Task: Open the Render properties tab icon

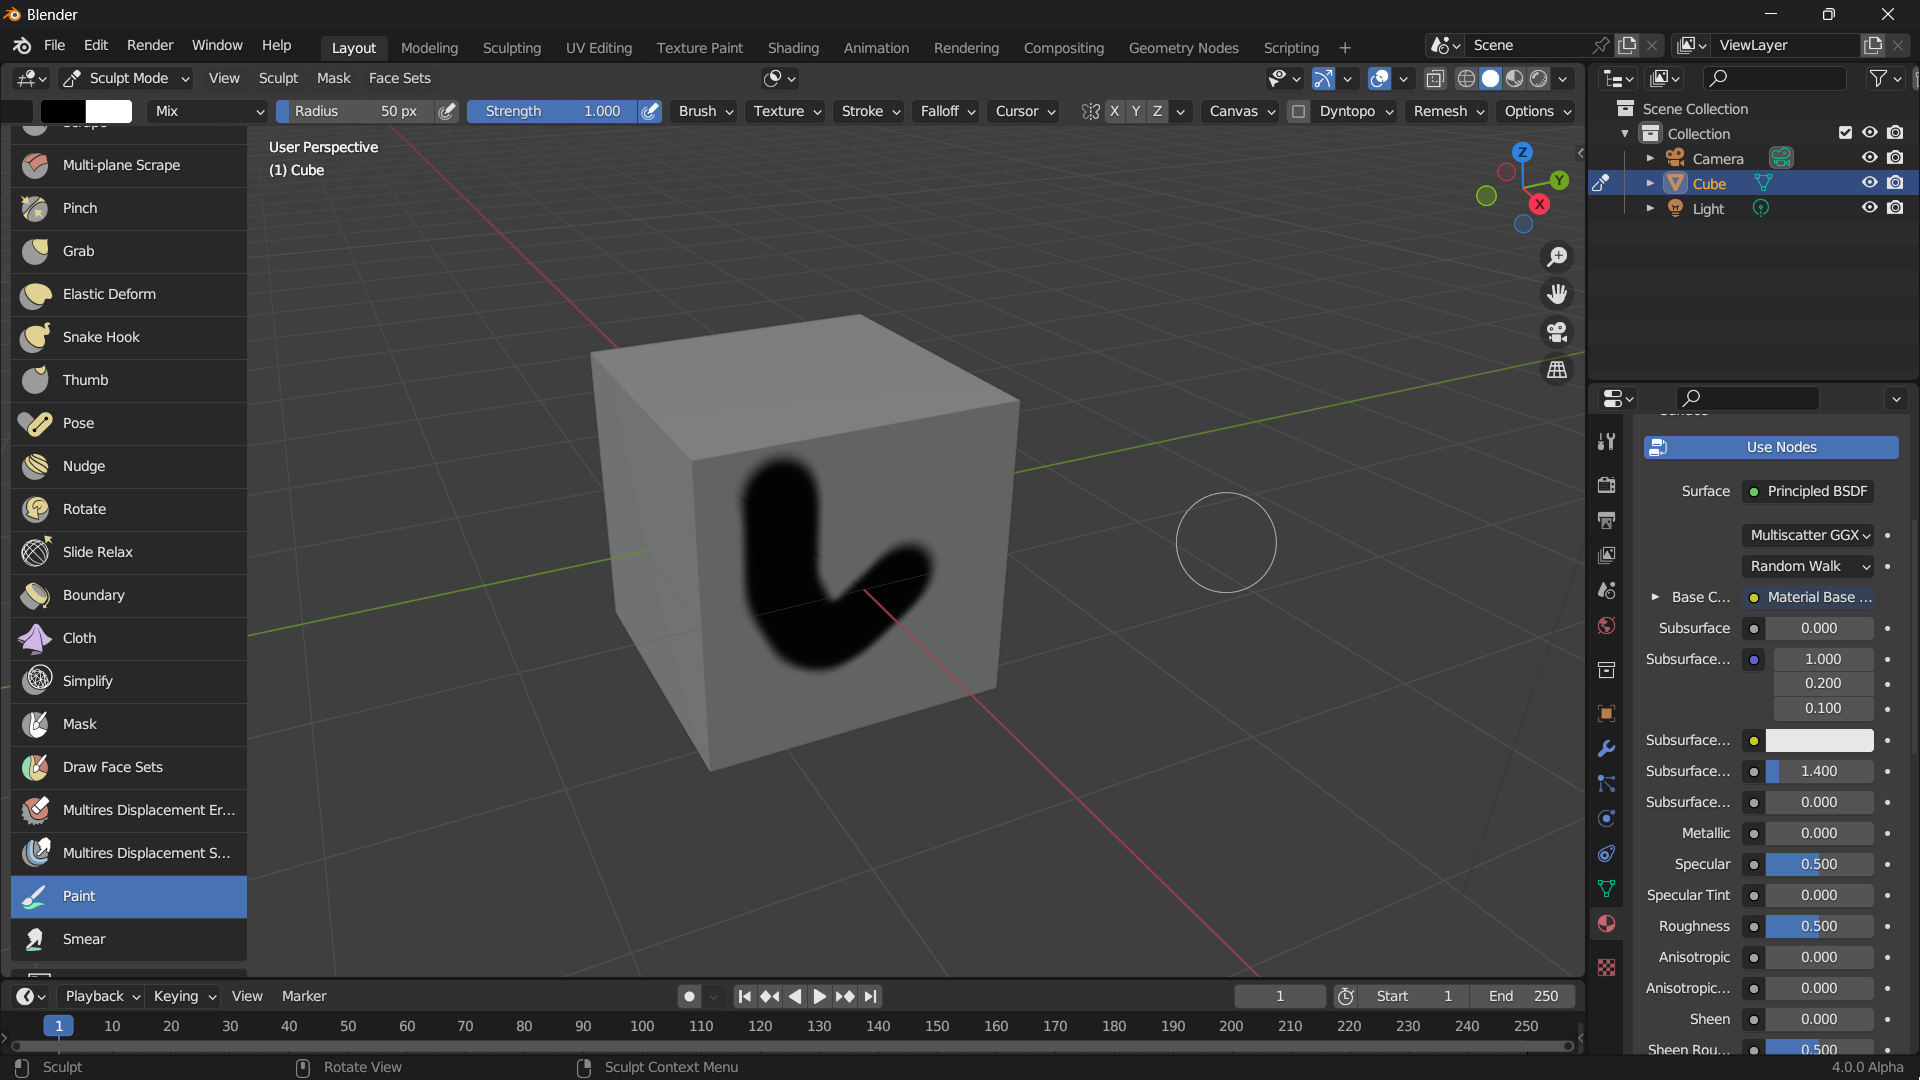Action: (x=1606, y=485)
